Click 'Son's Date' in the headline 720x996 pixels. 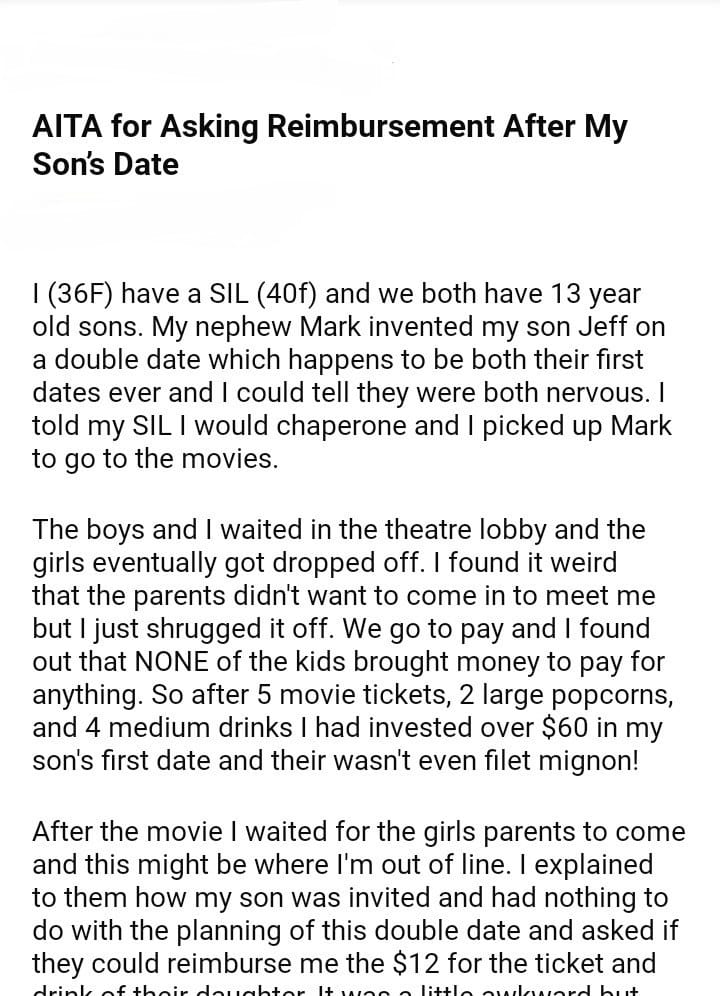(105, 164)
